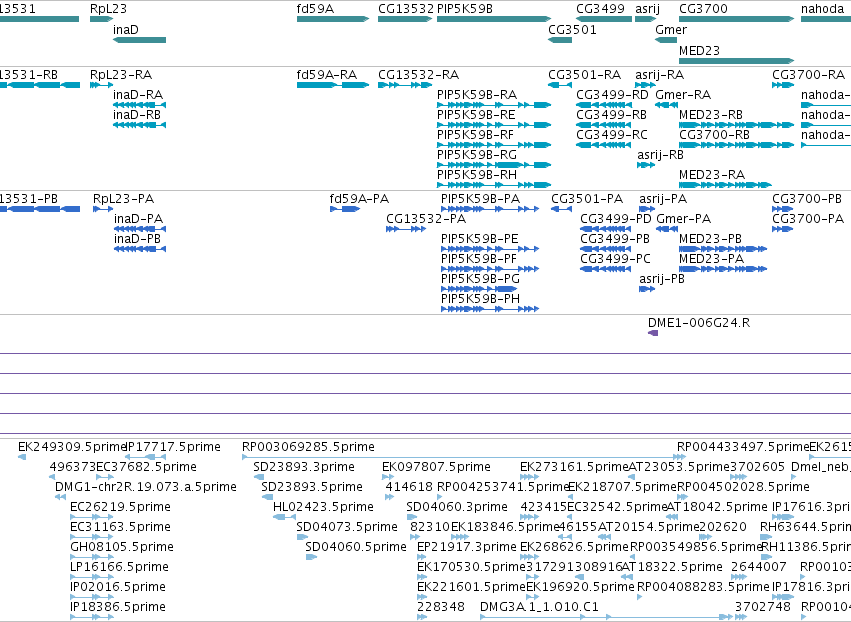Select the HL02423.5prime EST label
The image size is (851, 622).
pos(323,507)
